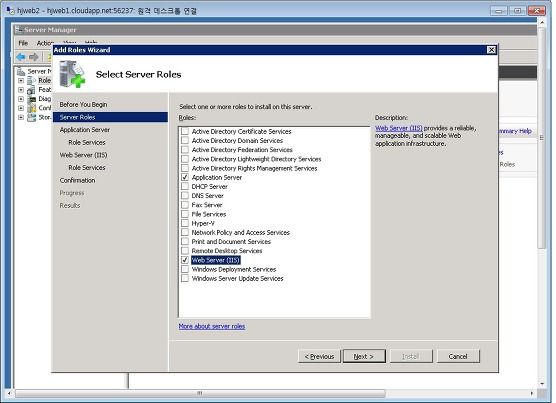Screen dimensions: 556x403
Task: Minimize the remote desktop connection window
Action: 499,11
